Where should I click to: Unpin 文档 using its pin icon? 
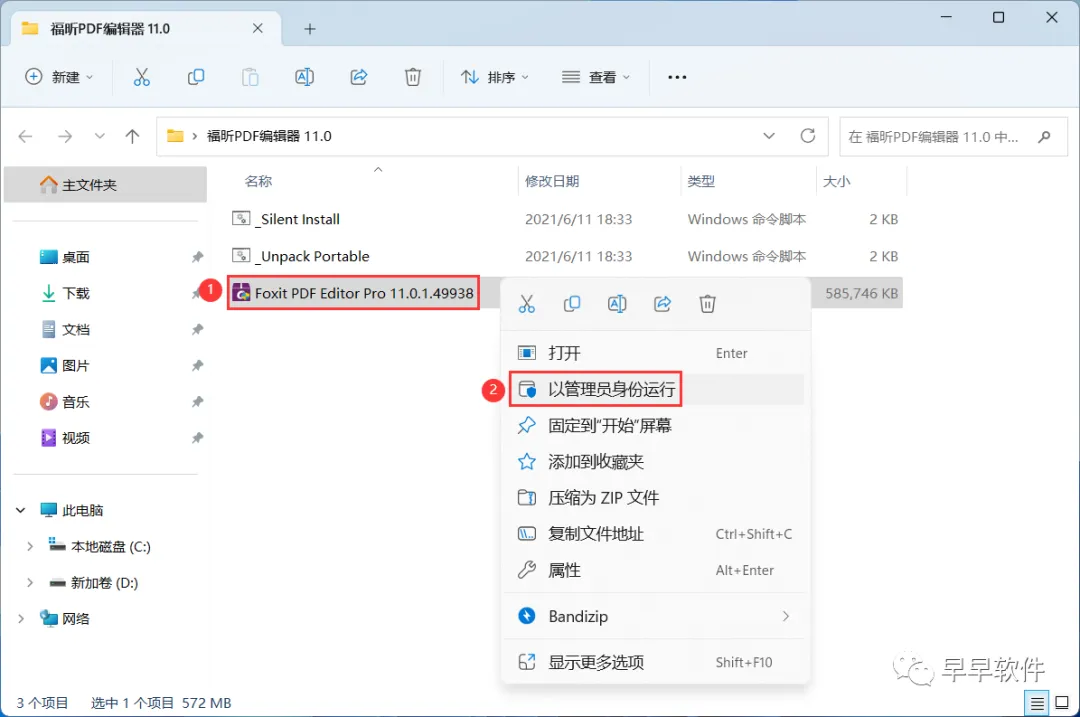(197, 329)
